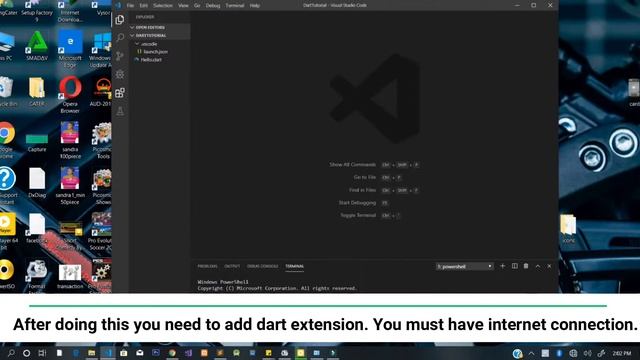Click the Explorer panel title
The width and height of the screenshot is (640, 360).
(x=145, y=17)
